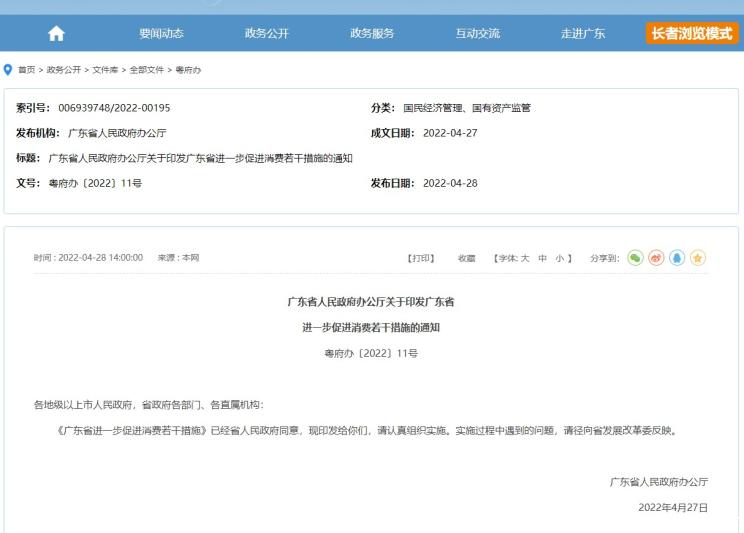Open 文件库 breadcrumb link

[x=105, y=68]
